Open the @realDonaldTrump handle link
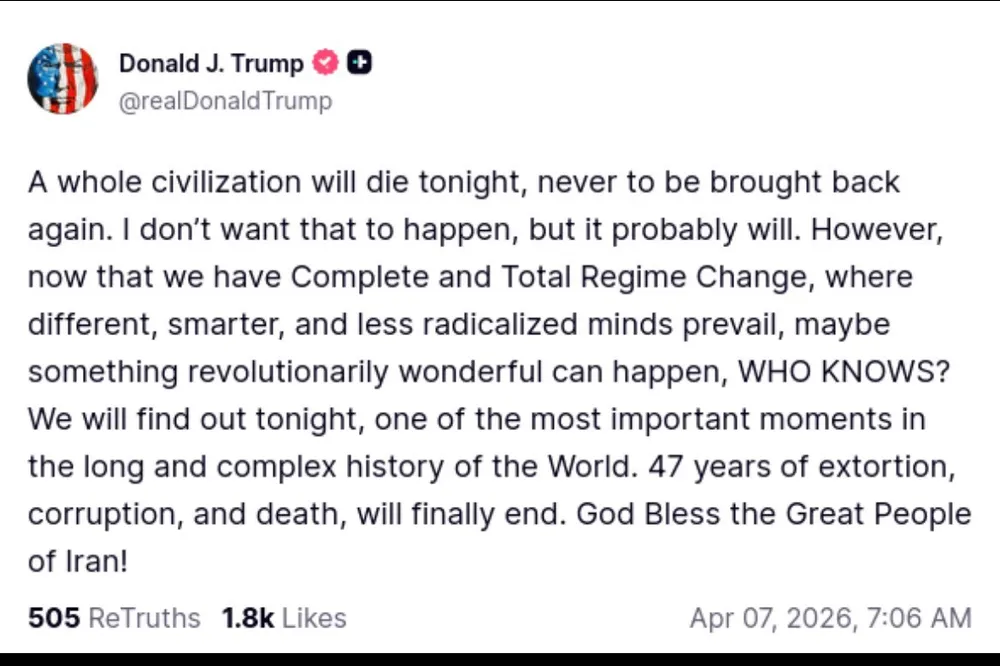The image size is (1000, 666). point(225,102)
